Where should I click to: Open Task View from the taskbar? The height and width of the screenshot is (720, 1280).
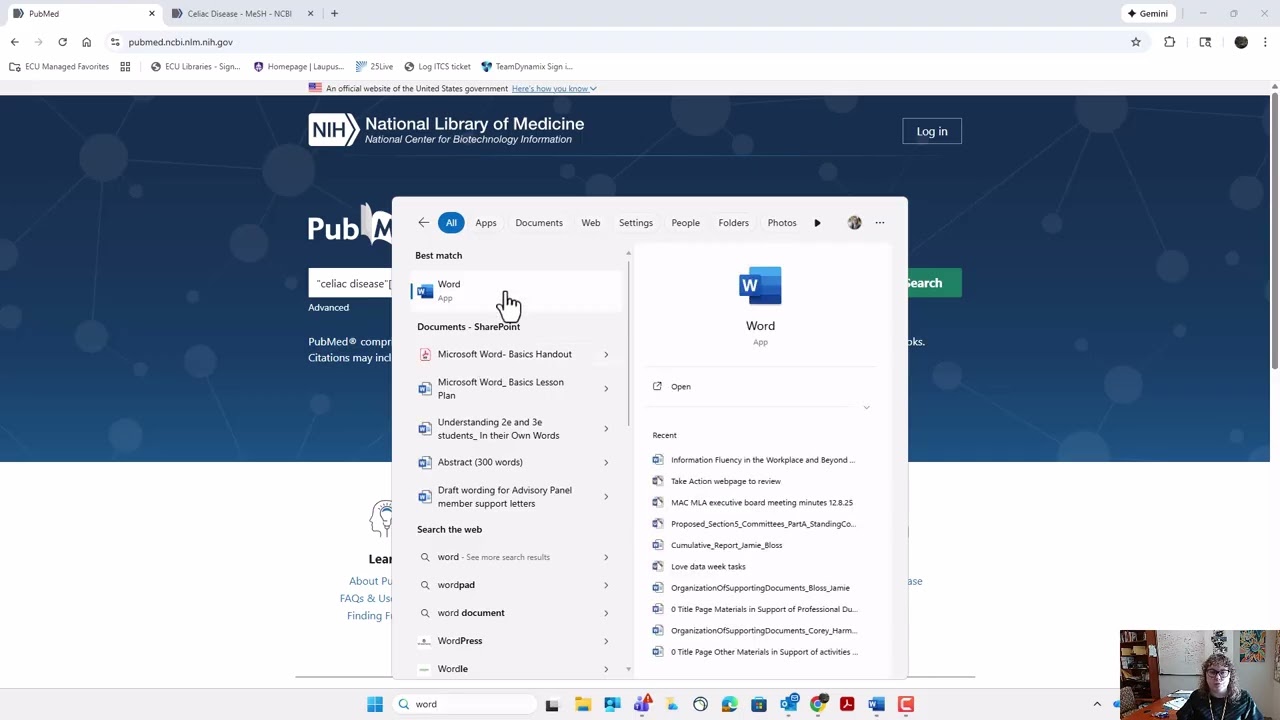point(551,704)
